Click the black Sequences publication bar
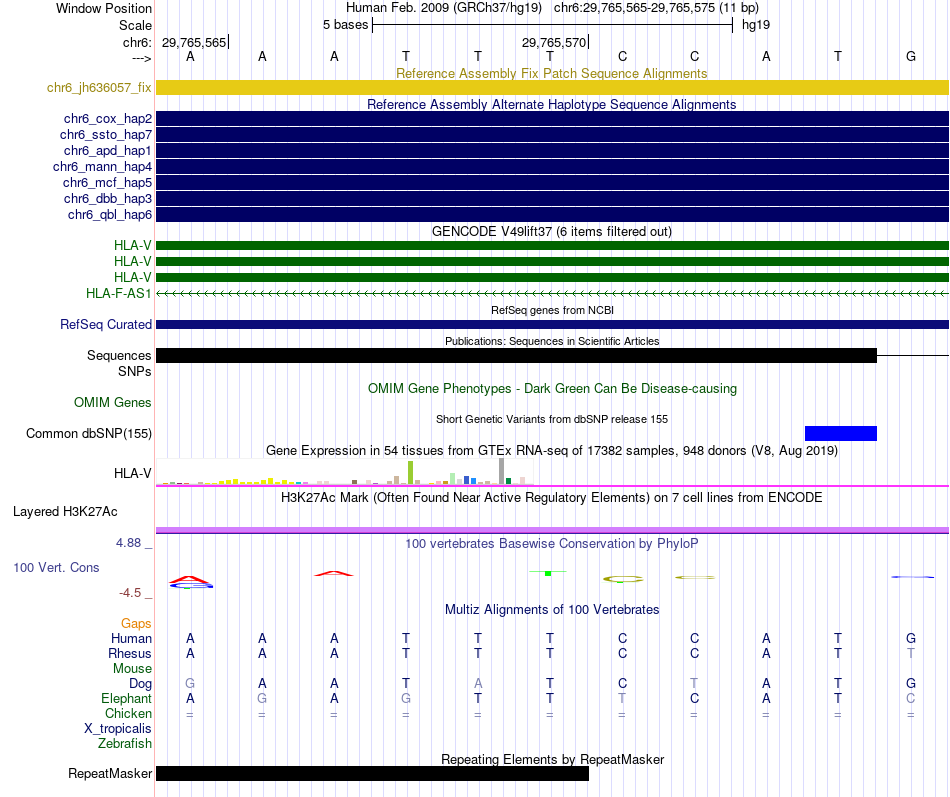The image size is (950, 797). tap(516, 355)
